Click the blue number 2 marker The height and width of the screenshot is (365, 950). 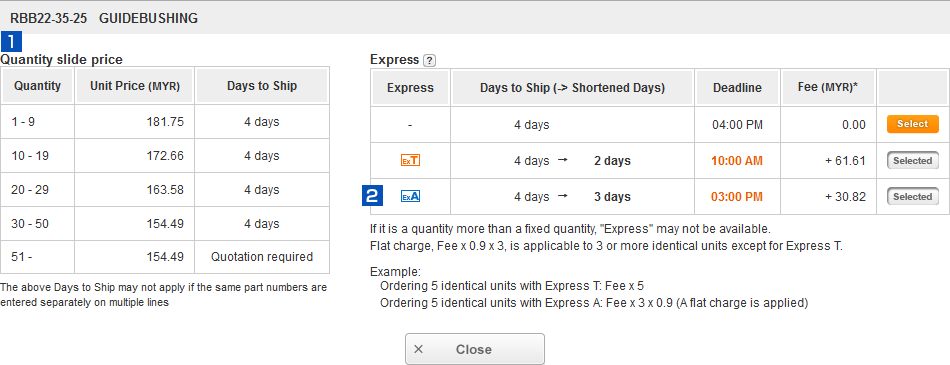click(x=373, y=196)
